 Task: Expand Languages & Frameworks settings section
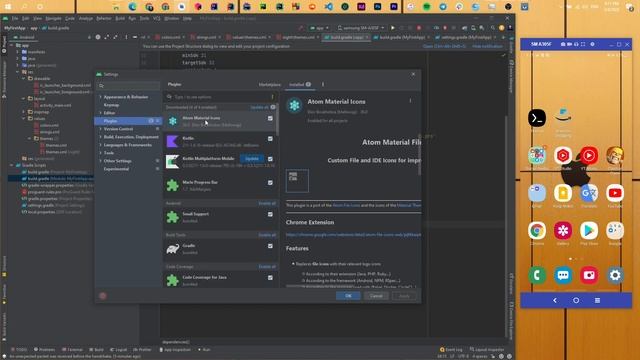(100, 145)
